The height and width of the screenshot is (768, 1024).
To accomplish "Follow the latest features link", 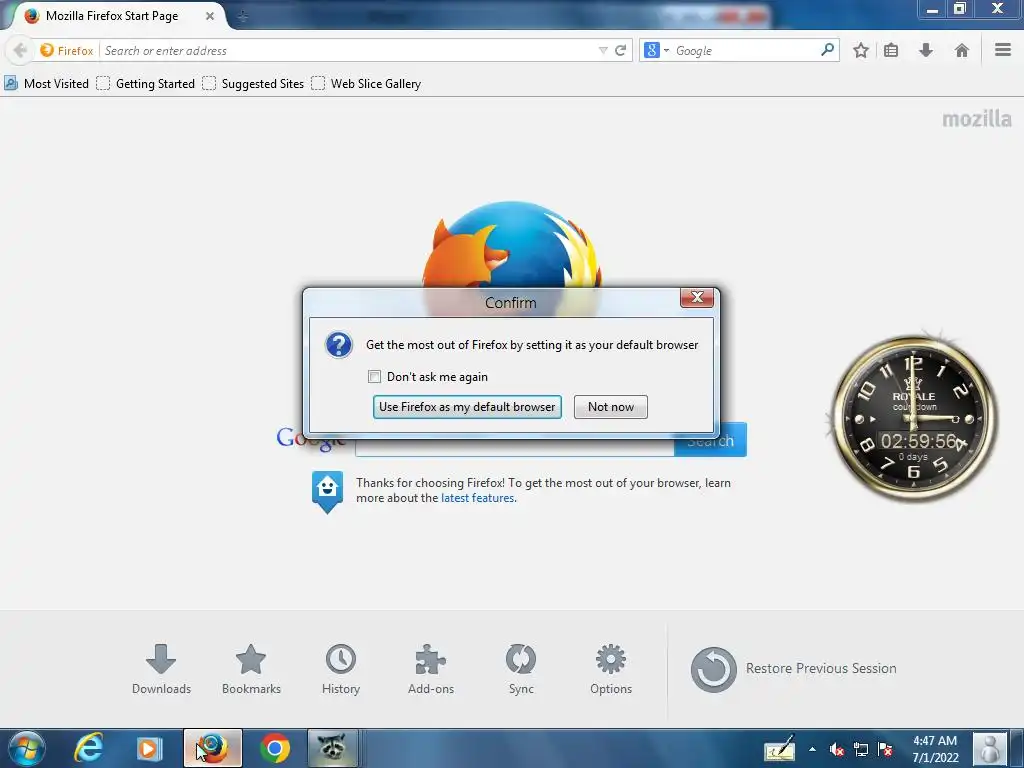I will click(x=477, y=498).
